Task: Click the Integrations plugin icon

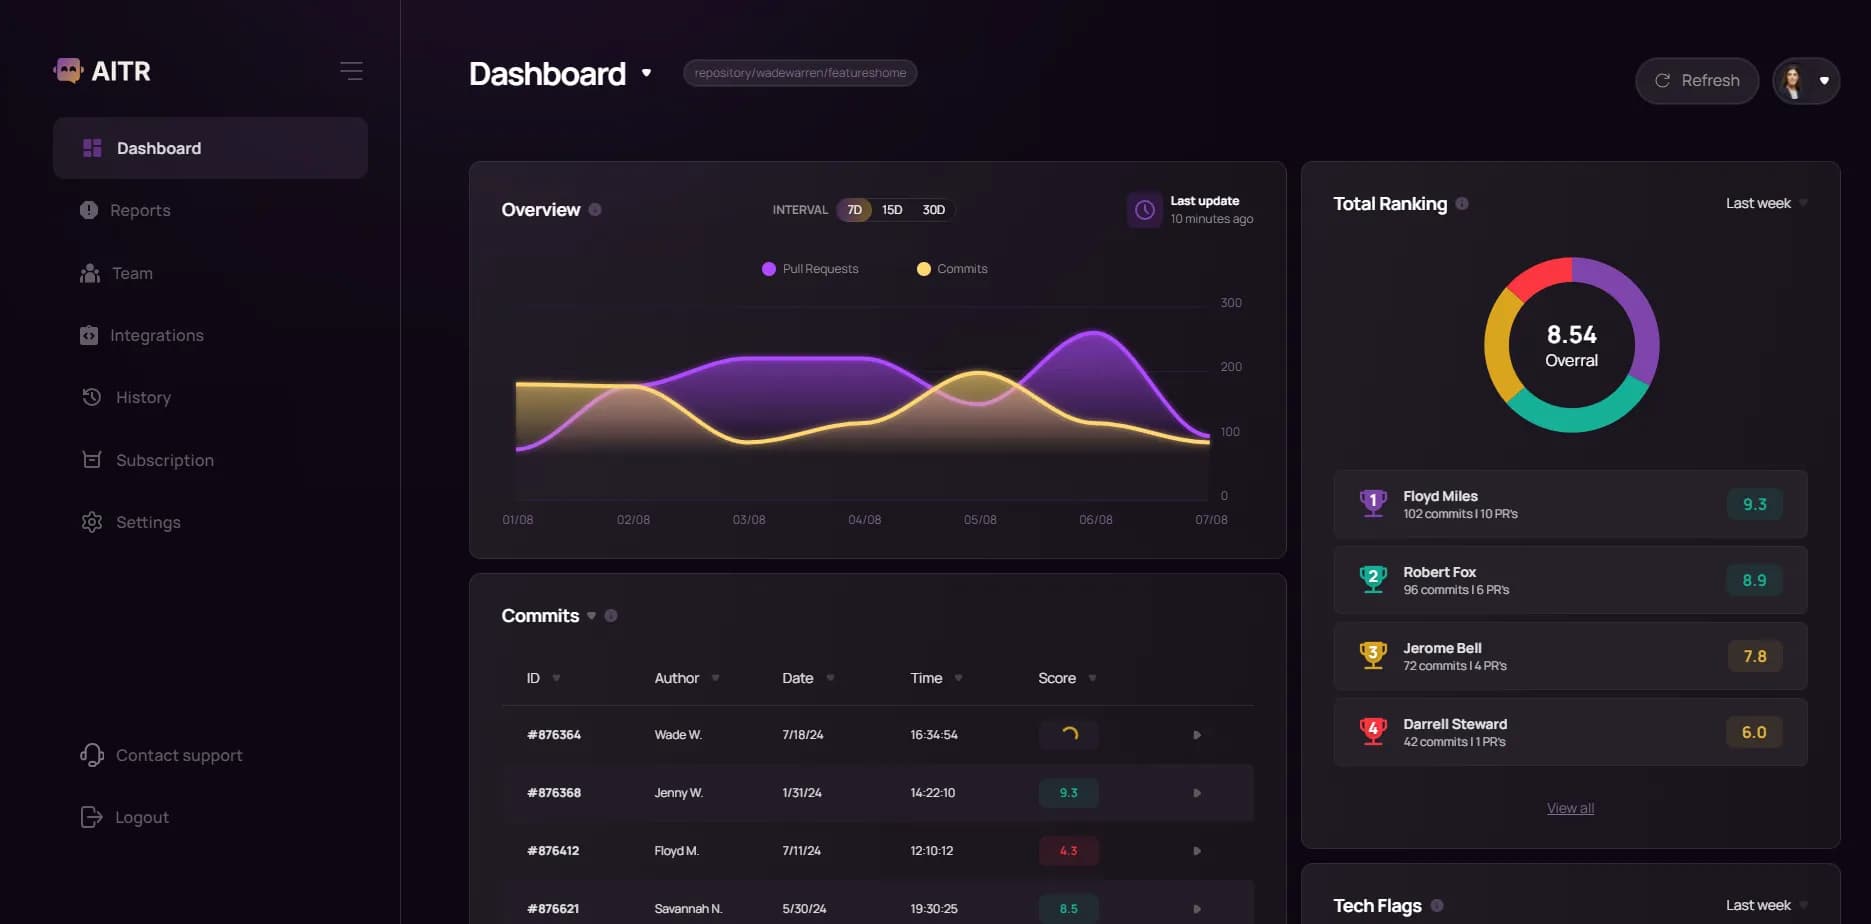Action: 89,335
